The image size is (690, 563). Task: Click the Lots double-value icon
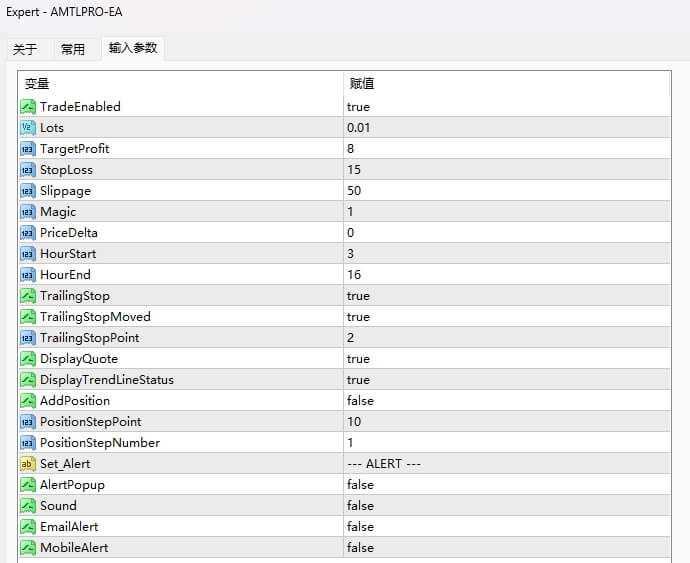pos(28,128)
